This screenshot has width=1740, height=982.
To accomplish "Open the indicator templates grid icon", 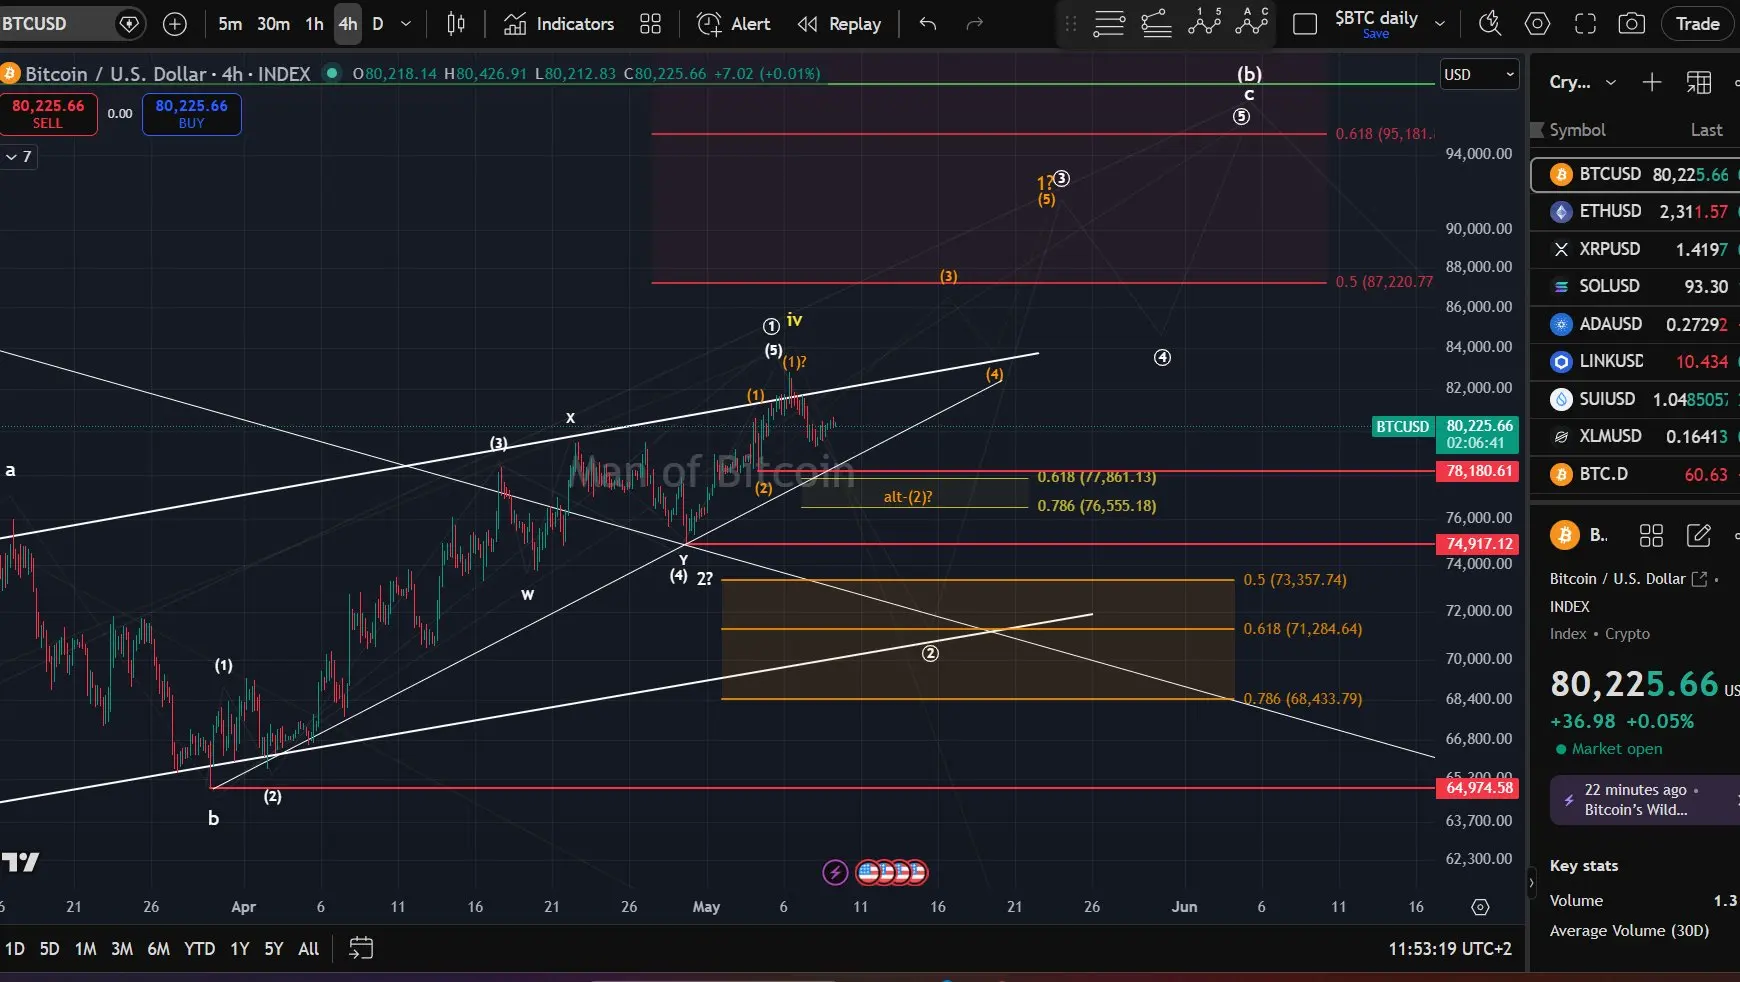I will pos(651,24).
